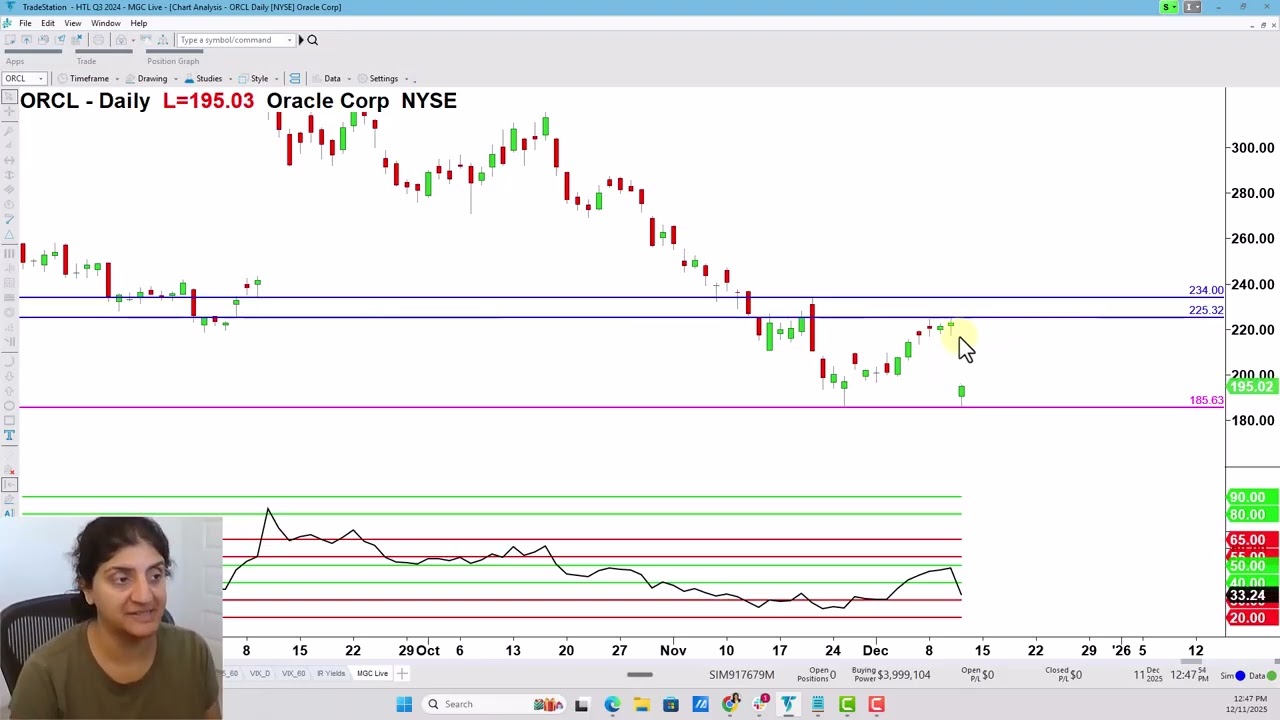The image size is (1280, 720).
Task: Open the command box history dropdown
Action: pos(289,40)
